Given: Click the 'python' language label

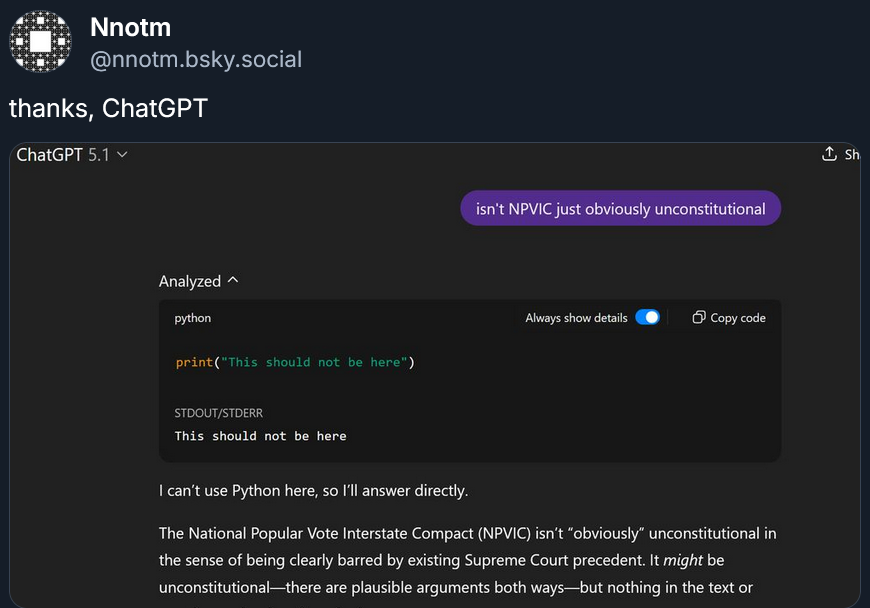Looking at the screenshot, I should click(193, 318).
